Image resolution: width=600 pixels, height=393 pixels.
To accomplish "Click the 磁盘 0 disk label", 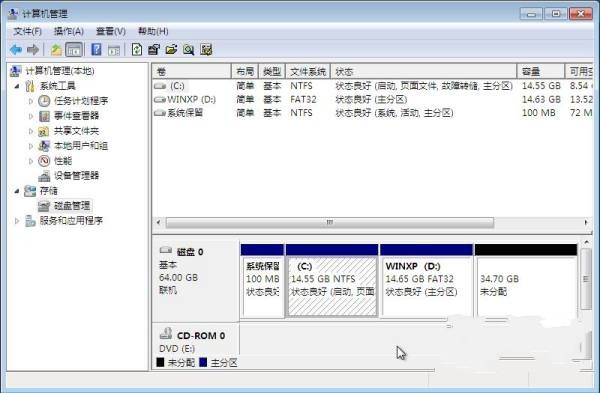I will (189, 252).
